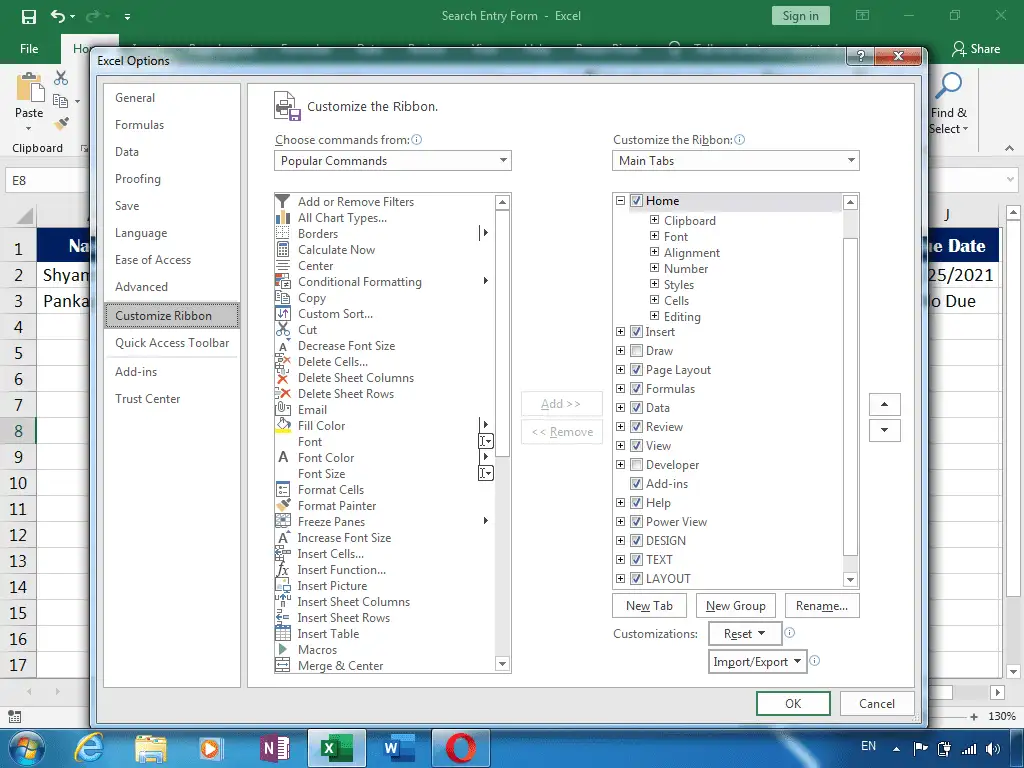Click the Copy command icon in list
The image size is (1024, 768).
[x=282, y=297]
